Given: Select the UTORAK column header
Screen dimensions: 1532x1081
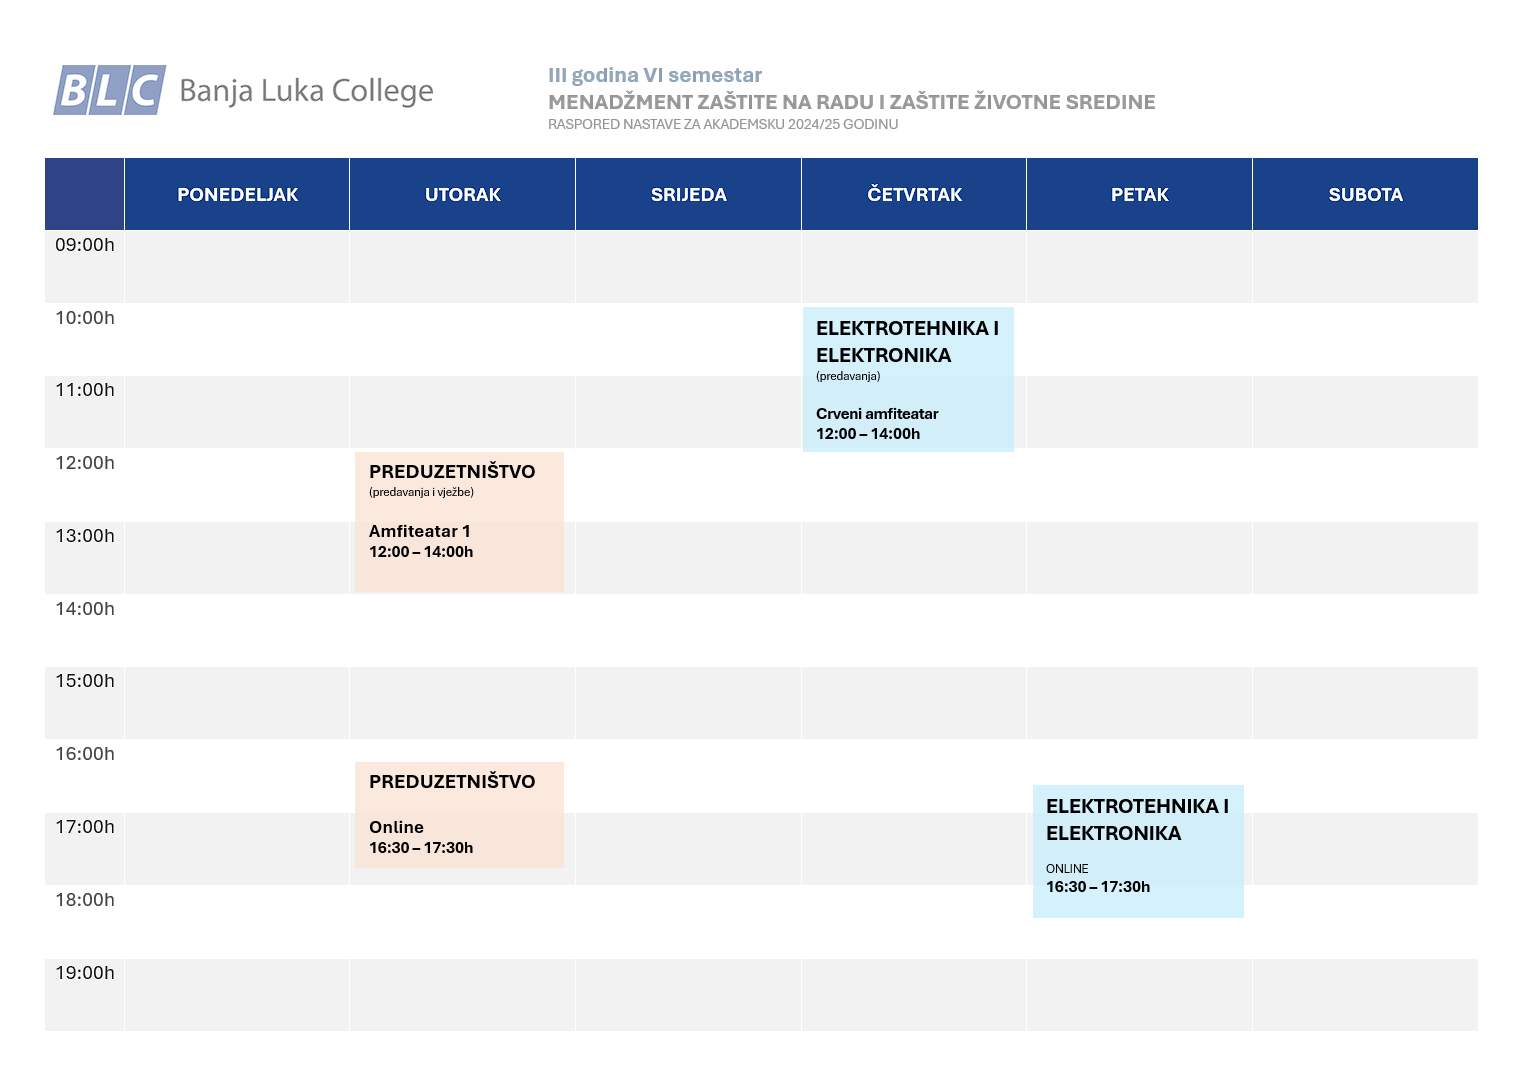Looking at the screenshot, I should click(x=462, y=194).
